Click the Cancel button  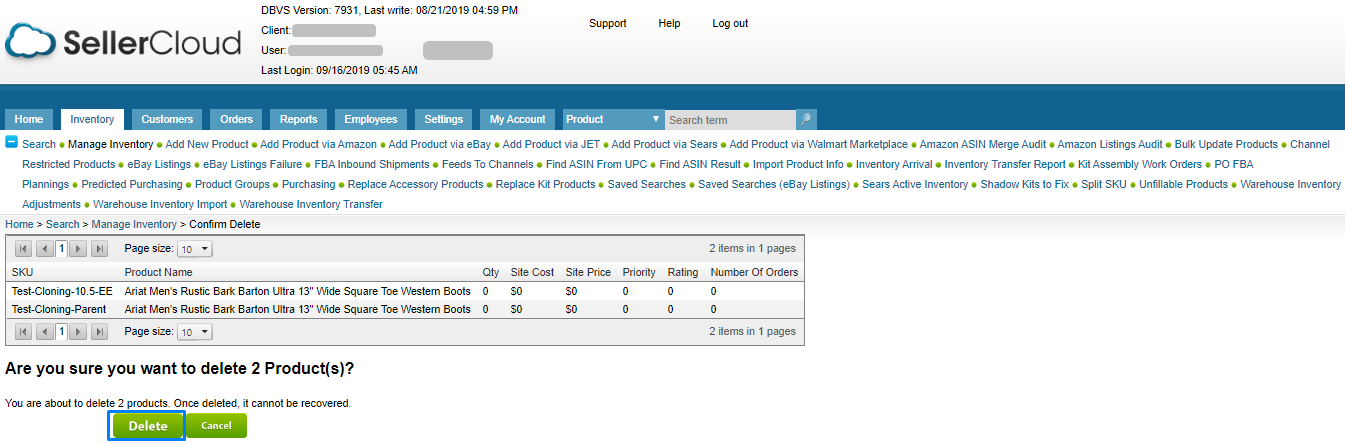click(216, 426)
